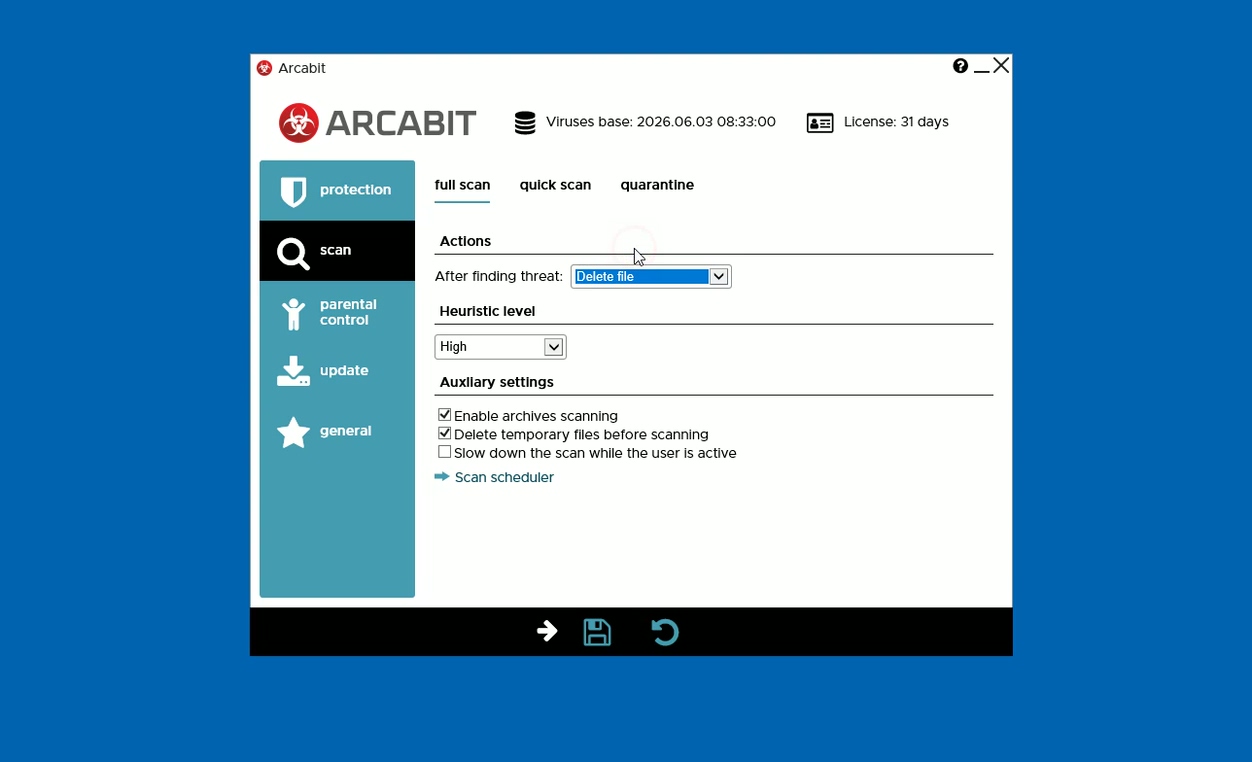Image resolution: width=1252 pixels, height=762 pixels.
Task: Click the Actions heading
Action: pyautogui.click(x=465, y=241)
